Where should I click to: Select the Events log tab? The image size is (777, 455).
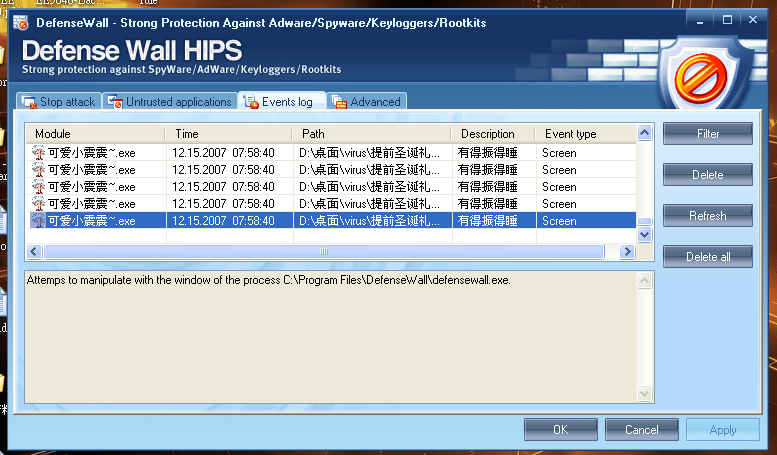pyautogui.click(x=281, y=101)
